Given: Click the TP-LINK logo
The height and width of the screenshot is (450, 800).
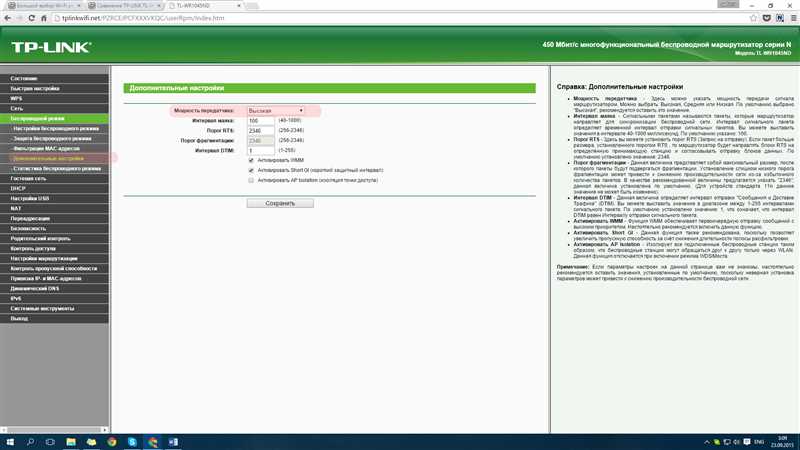Looking at the screenshot, I should pyautogui.click(x=51, y=47).
